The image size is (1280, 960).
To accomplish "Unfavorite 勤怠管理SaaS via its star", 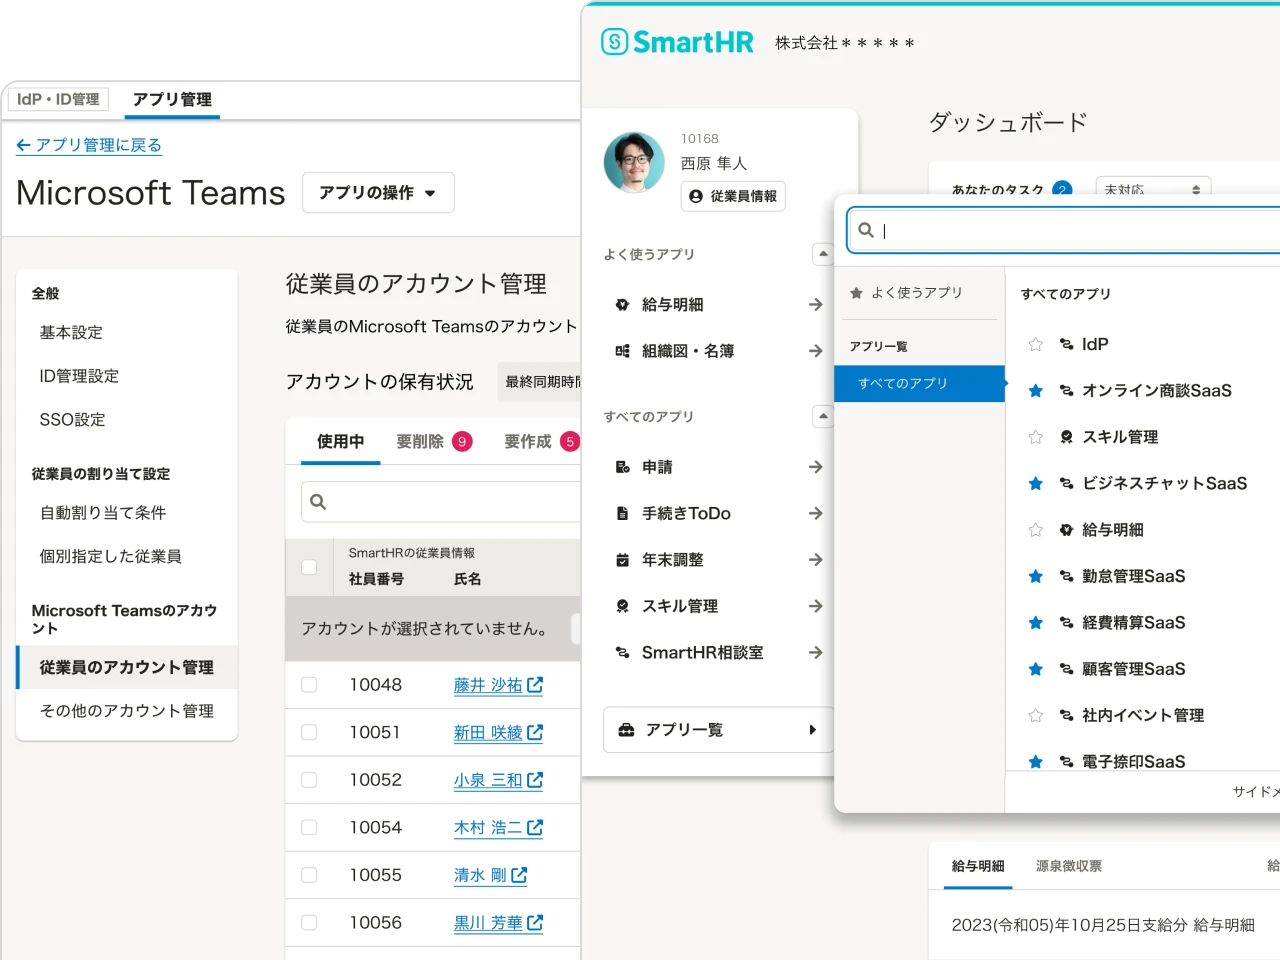I will click(1036, 577).
